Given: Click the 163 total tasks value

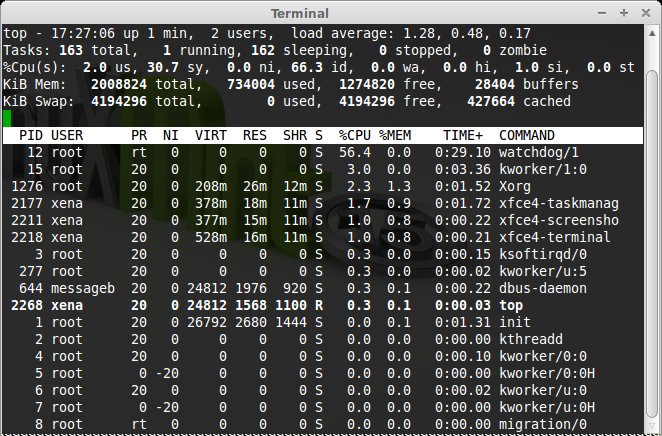Looking at the screenshot, I should (71, 51).
